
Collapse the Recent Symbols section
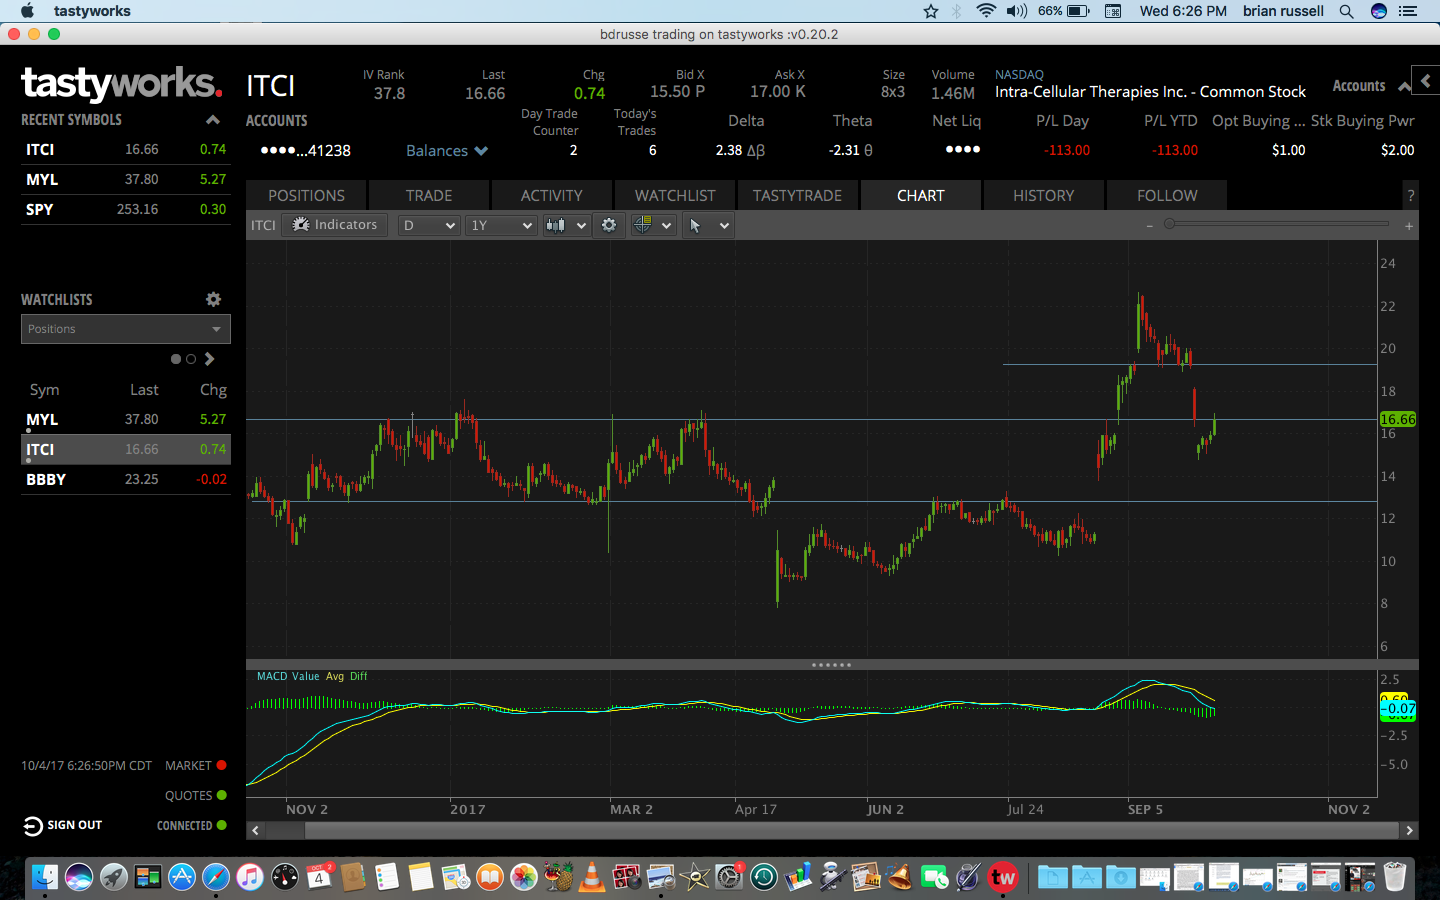pos(212,120)
